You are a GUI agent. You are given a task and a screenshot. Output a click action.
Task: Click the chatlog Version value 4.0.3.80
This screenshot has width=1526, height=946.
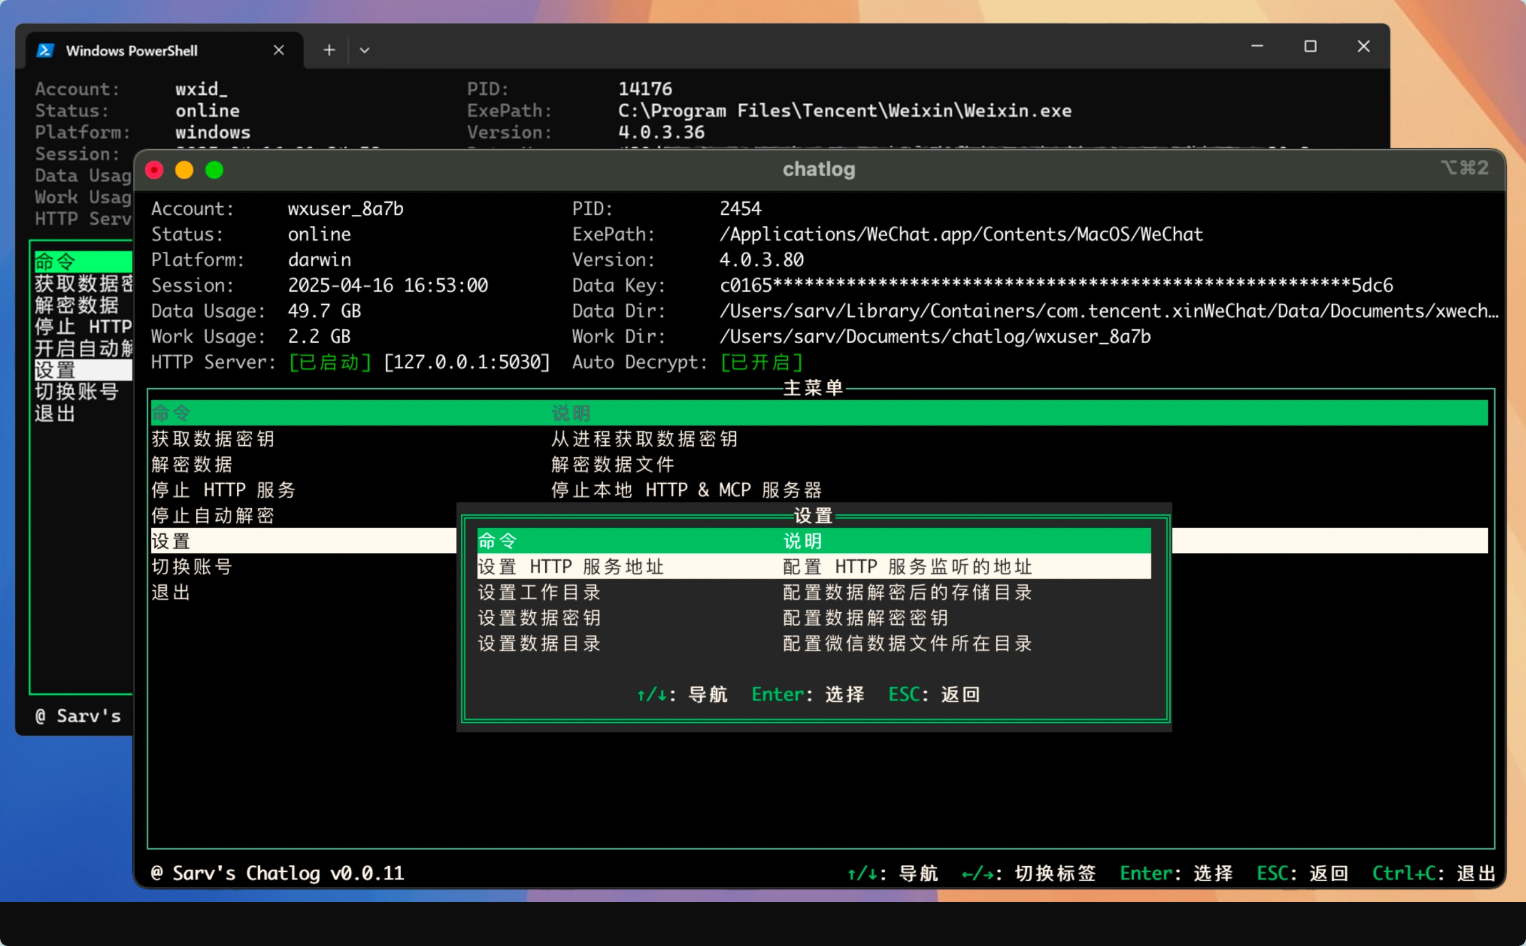(x=762, y=260)
